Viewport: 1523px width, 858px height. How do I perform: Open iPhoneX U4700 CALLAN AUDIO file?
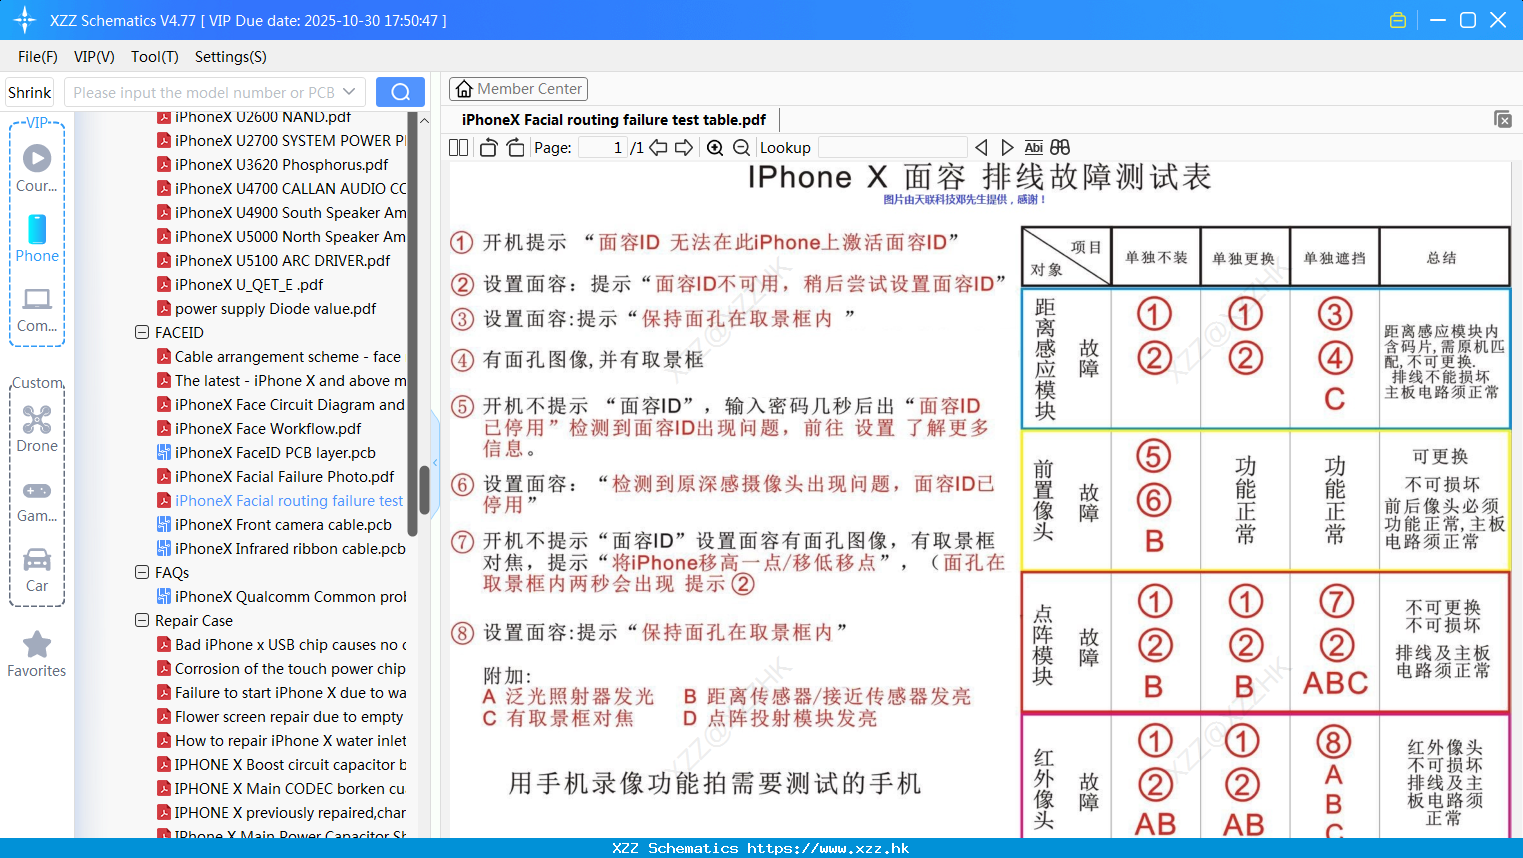pyautogui.click(x=281, y=188)
